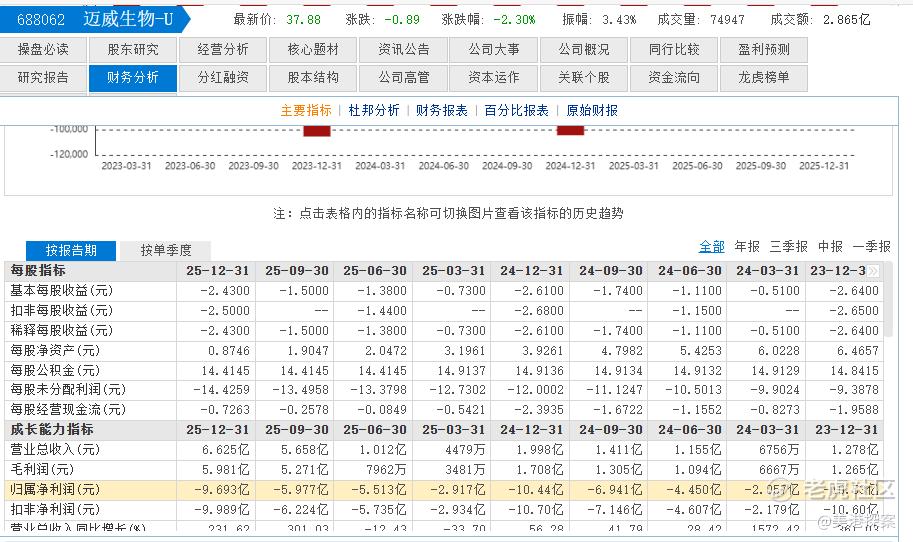Go to 财务报表 section link

(x=441, y=111)
